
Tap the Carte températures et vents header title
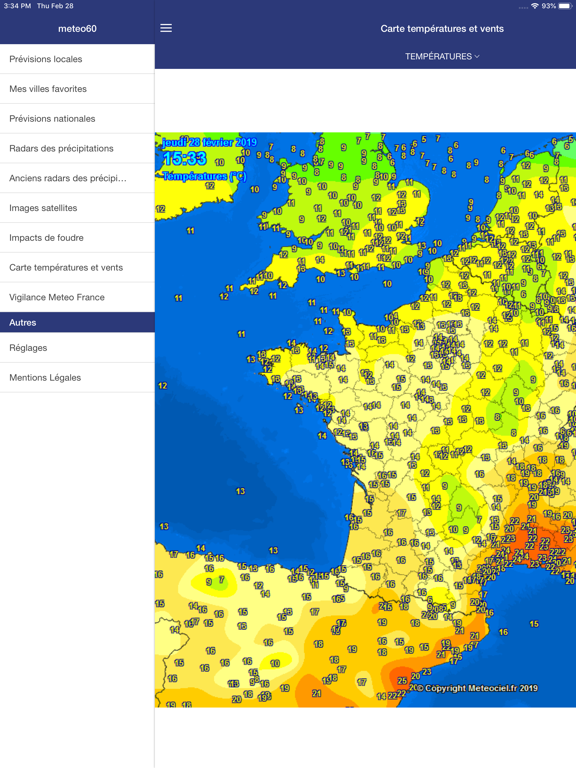tap(442, 28)
